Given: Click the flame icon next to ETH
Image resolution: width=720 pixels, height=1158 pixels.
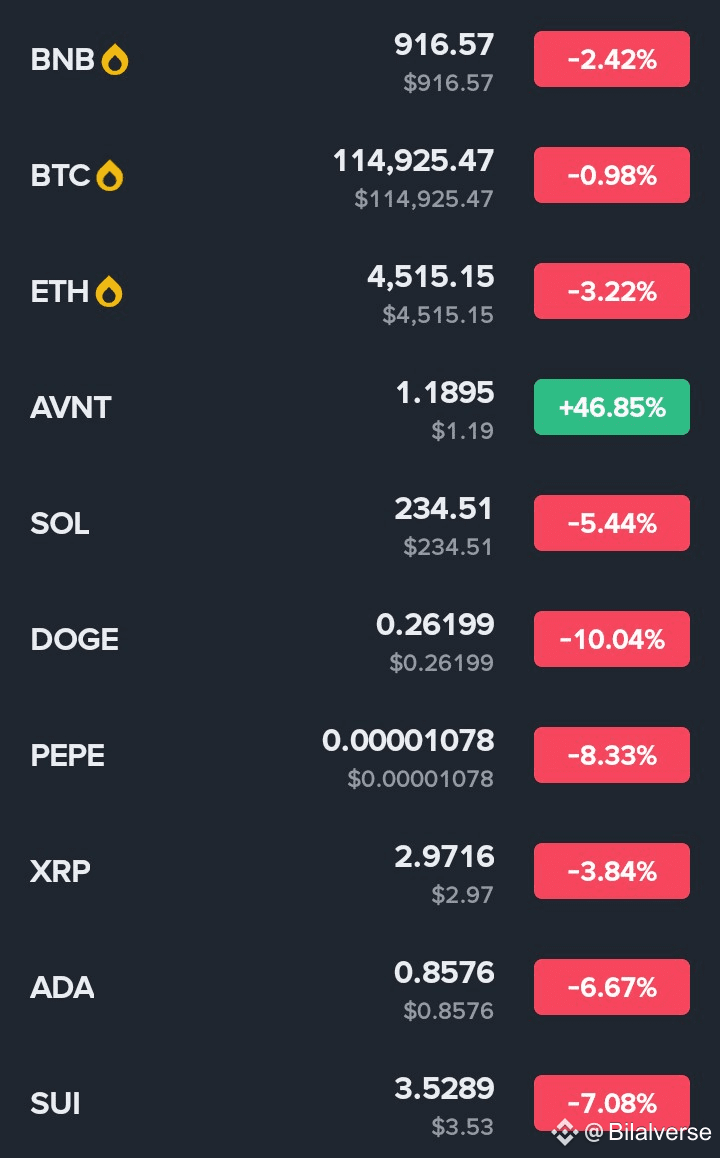Looking at the screenshot, I should tap(109, 292).
